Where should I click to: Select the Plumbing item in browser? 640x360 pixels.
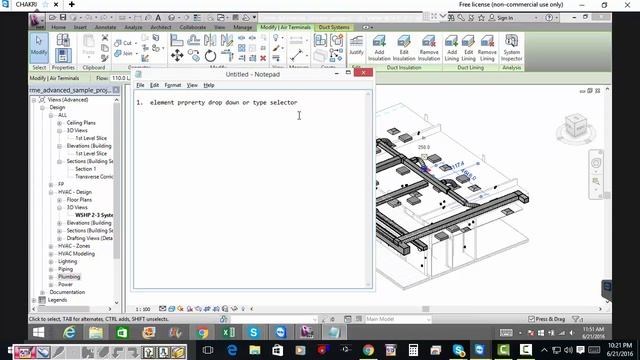pos(69,277)
